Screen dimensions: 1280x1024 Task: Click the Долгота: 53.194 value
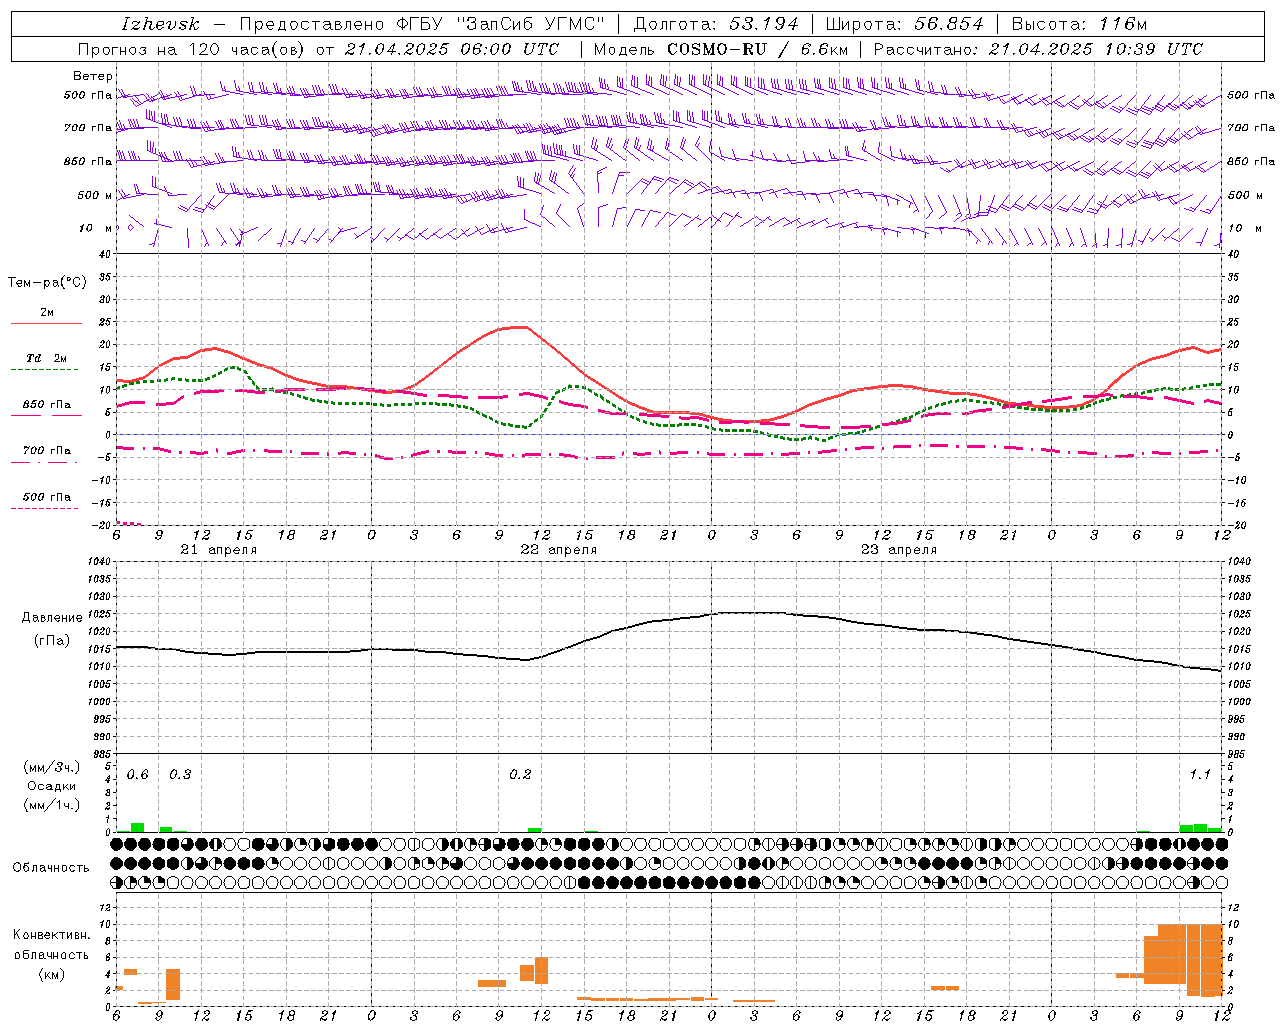pyautogui.click(x=715, y=24)
